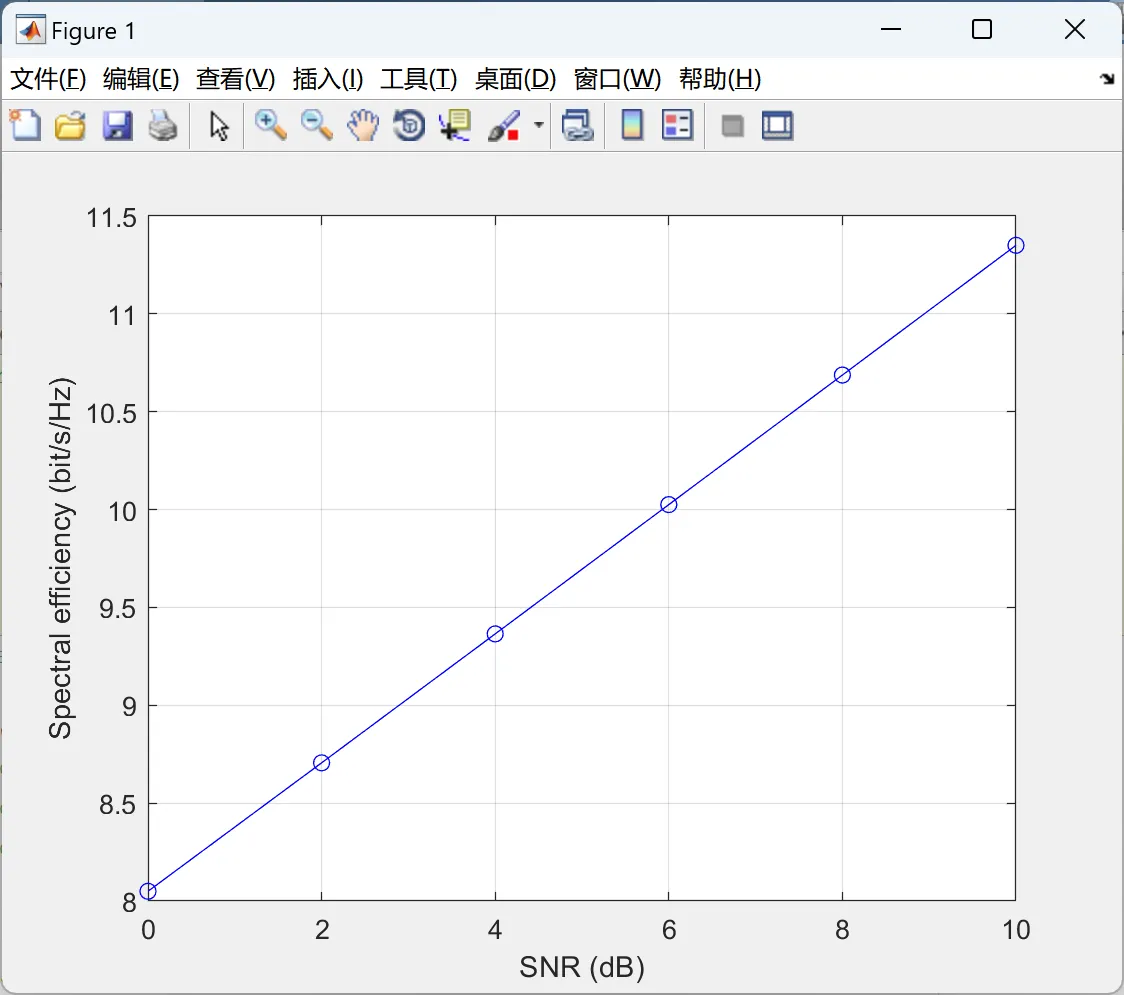Show plot tools and dock figure
This screenshot has height=995, width=1124.
pos(777,125)
